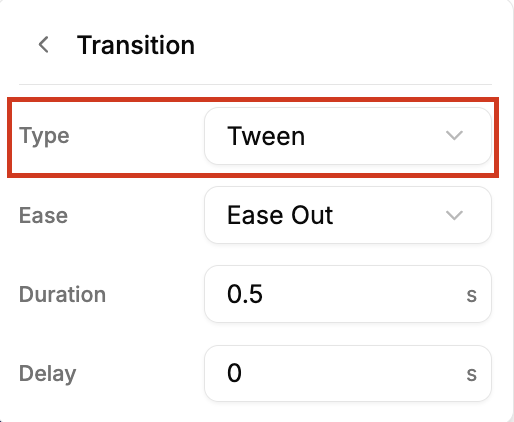Click the Ease label
The image size is (514, 422).
pyautogui.click(x=43, y=215)
